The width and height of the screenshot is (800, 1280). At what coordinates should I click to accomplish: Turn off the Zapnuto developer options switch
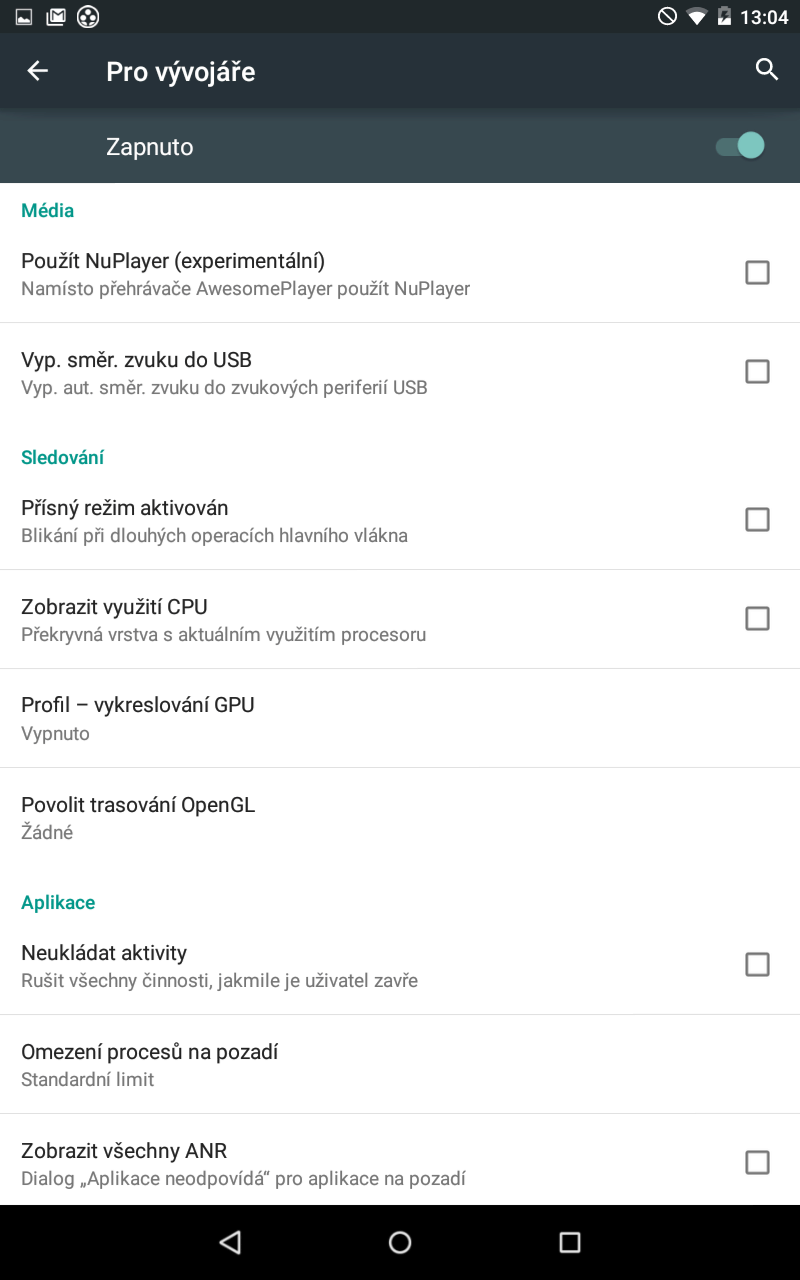click(x=740, y=146)
